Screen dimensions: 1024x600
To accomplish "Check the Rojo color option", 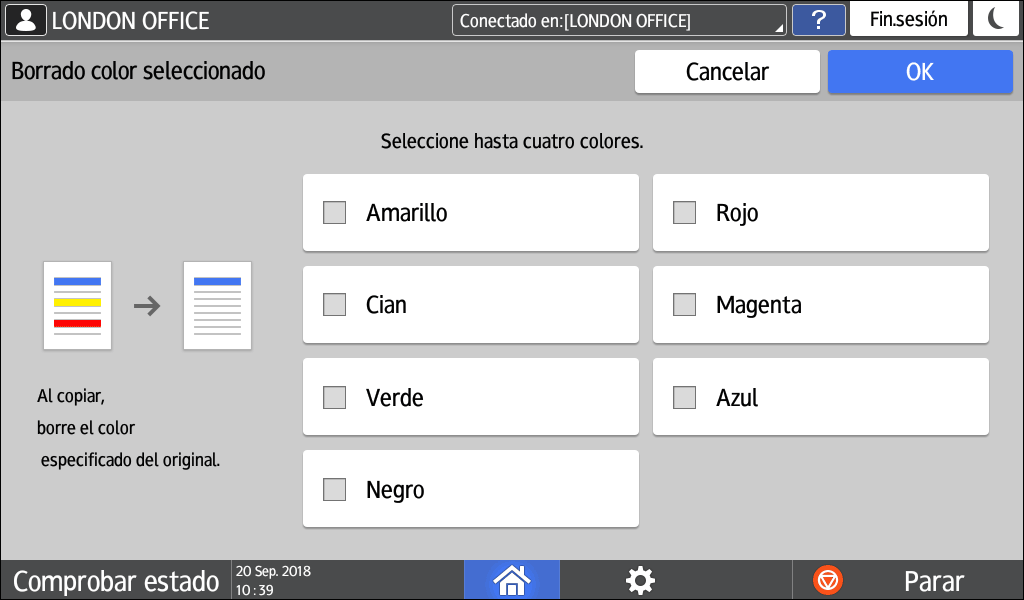I will [x=685, y=213].
